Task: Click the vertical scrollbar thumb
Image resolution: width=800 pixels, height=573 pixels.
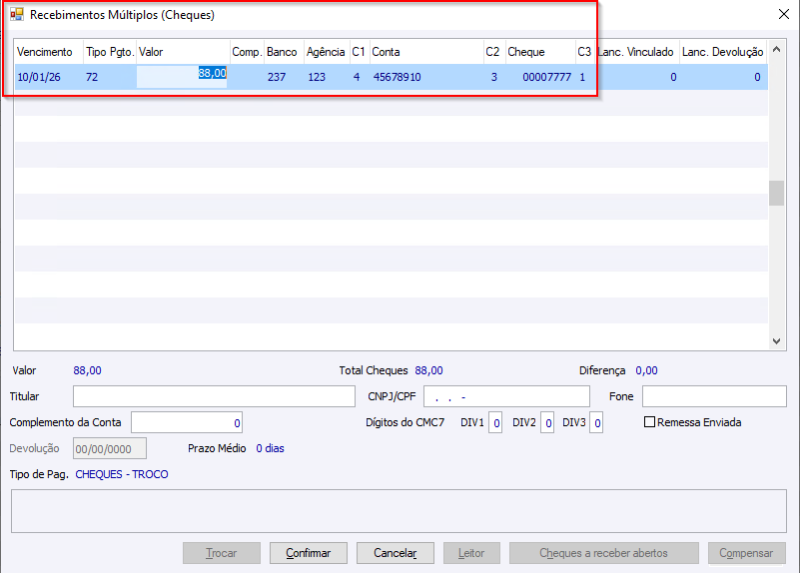Action: point(777,193)
